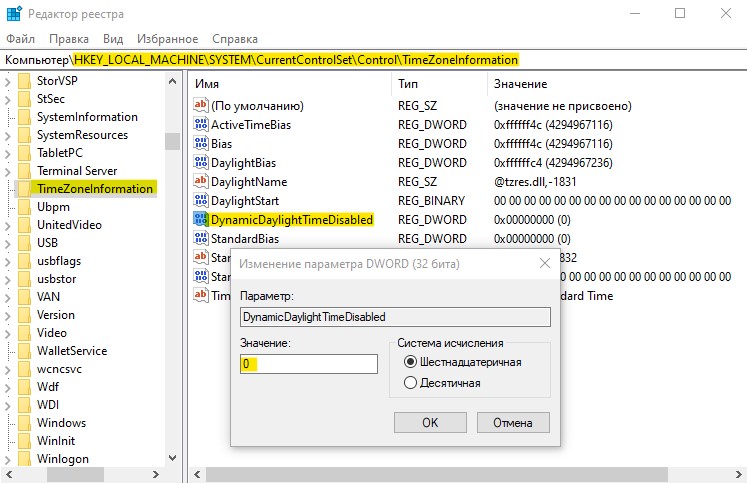Open the Избранное menu
The height and width of the screenshot is (483, 747).
[x=167, y=39]
